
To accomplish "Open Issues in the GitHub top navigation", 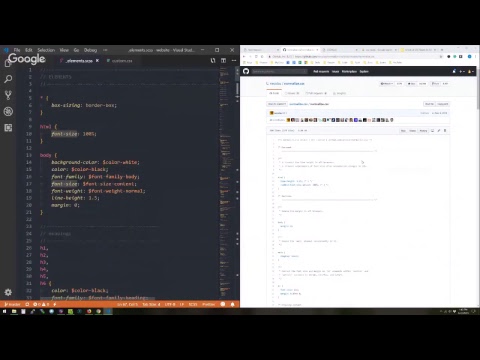I will click(335, 71).
